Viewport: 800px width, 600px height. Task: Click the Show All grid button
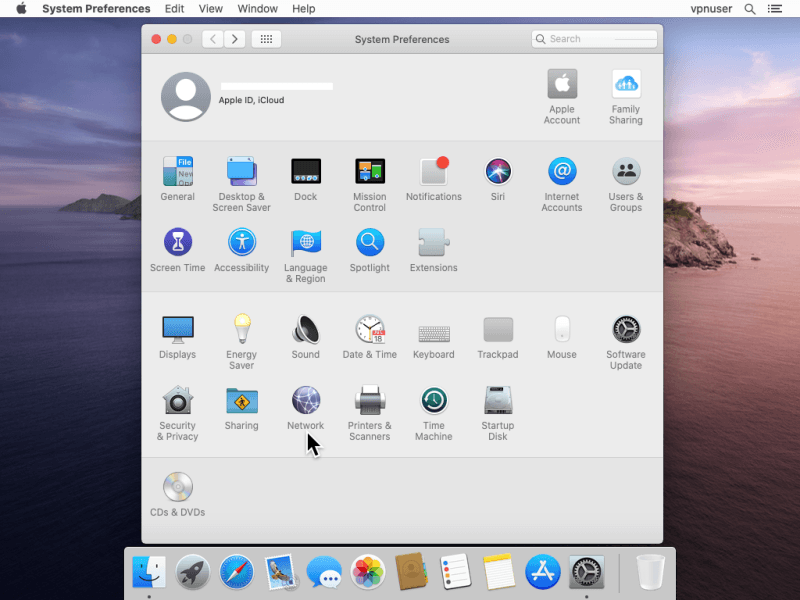(x=265, y=39)
